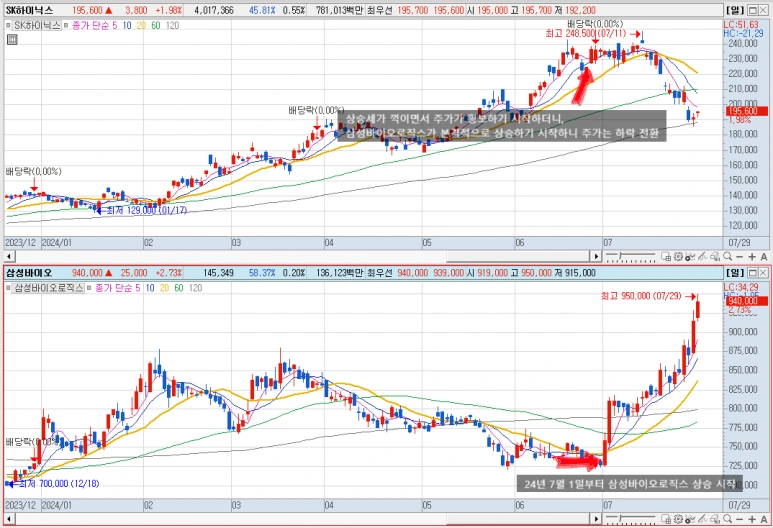
Task: Click indicator line-chart icon in SK하이닉스 toolbar
Action: click(690, 256)
